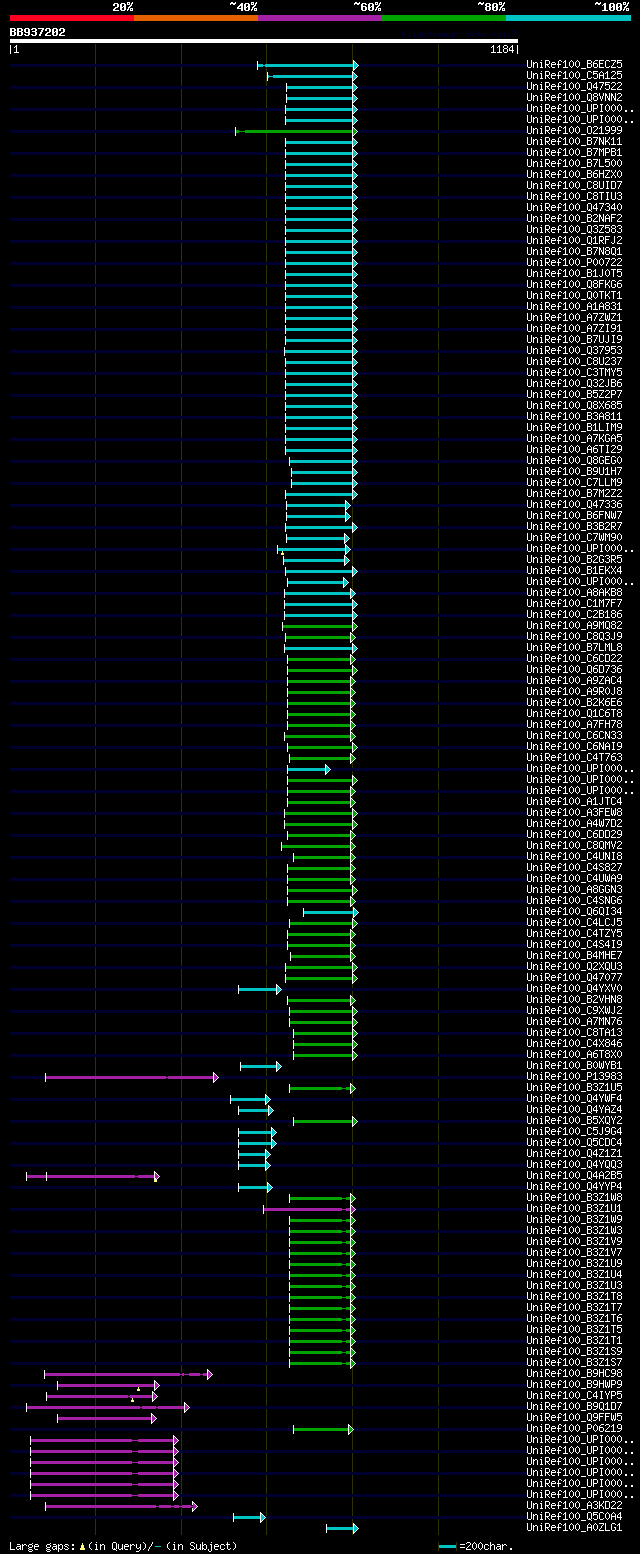This screenshot has height=1554, width=640.
Task: Open hit UniRef100_B6ECZ5
Action: (573, 64)
